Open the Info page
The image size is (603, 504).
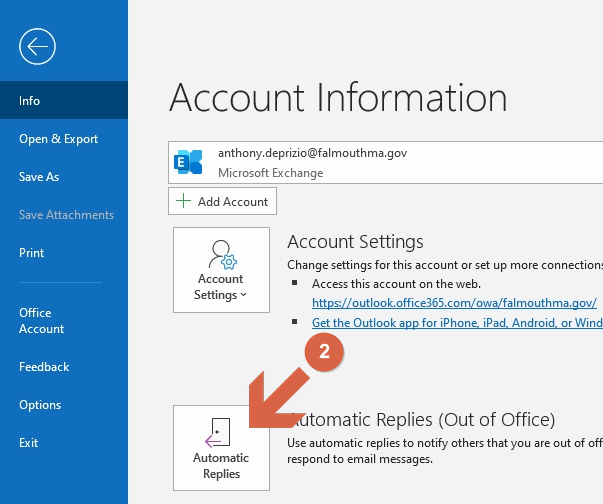(64, 100)
